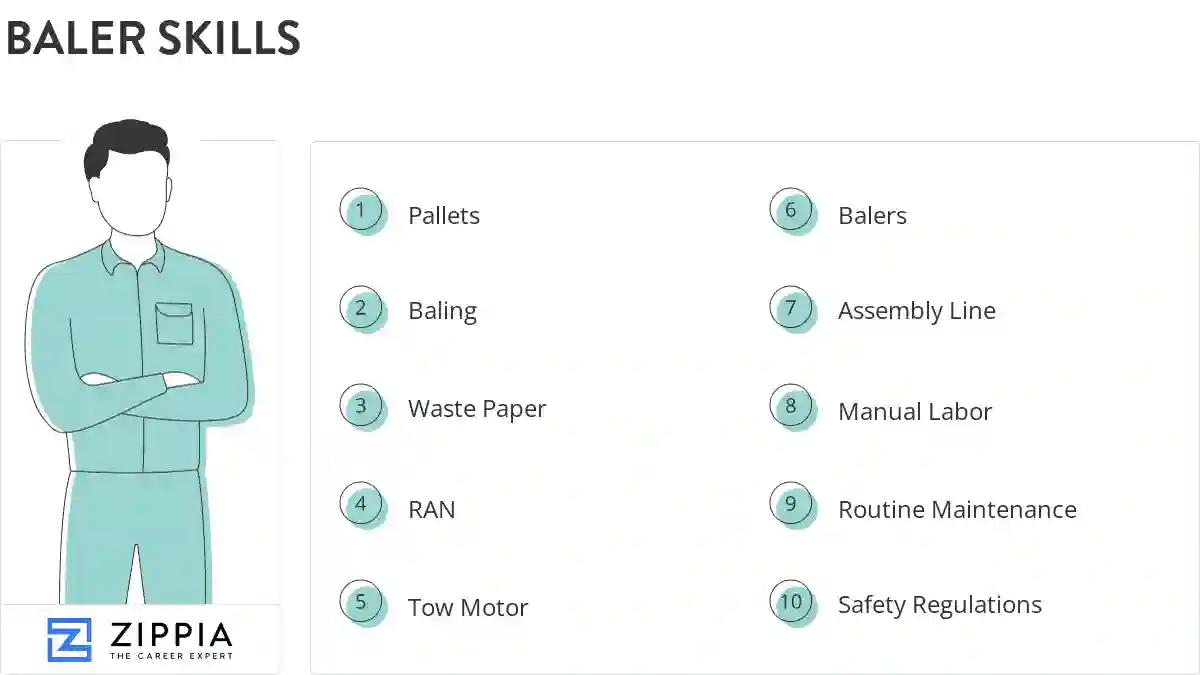This screenshot has height=675, width=1200.
Task: Select the Safety Regulations skill text
Action: click(939, 605)
